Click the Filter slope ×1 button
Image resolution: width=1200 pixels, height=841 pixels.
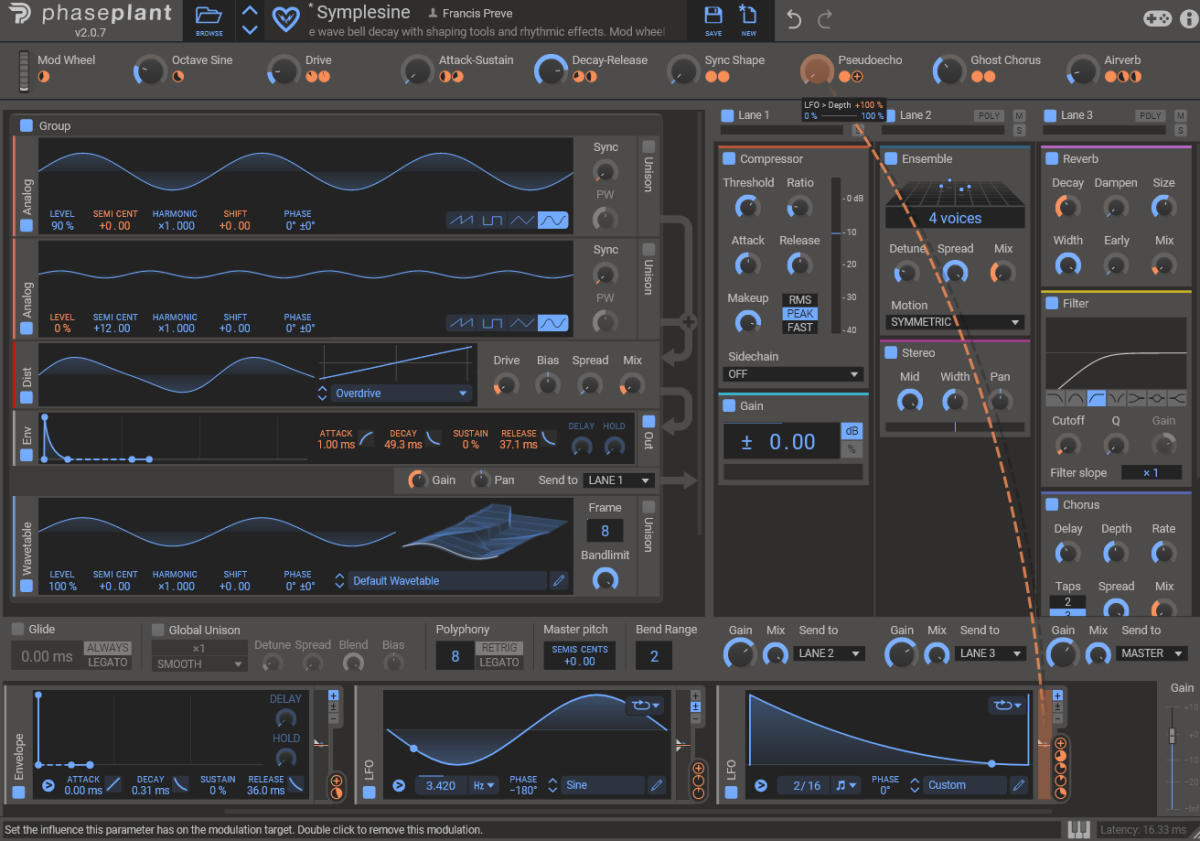tap(1150, 472)
